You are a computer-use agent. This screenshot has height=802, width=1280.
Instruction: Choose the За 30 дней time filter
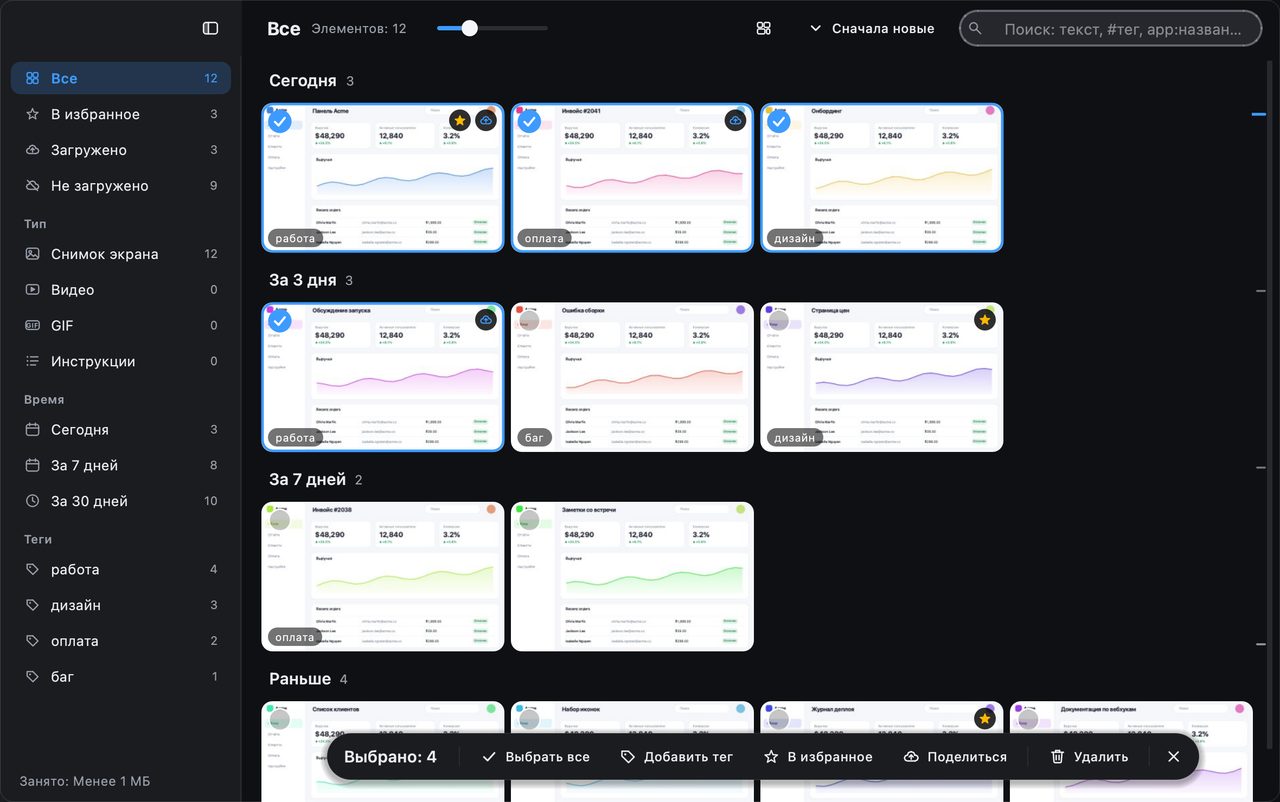(x=121, y=501)
